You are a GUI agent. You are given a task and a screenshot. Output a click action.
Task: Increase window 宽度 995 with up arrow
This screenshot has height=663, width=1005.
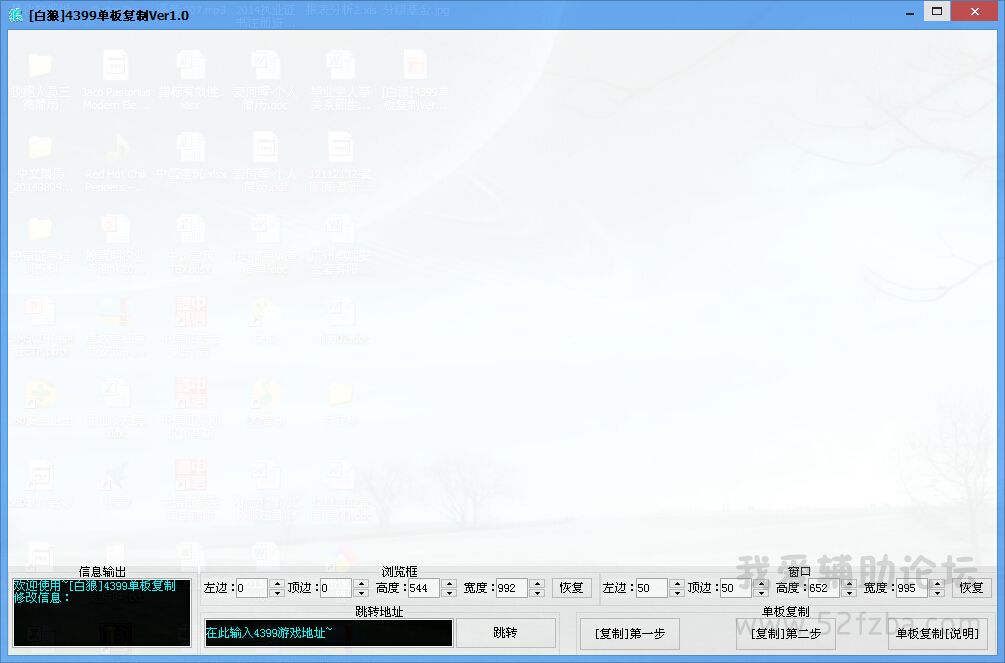tap(937, 583)
